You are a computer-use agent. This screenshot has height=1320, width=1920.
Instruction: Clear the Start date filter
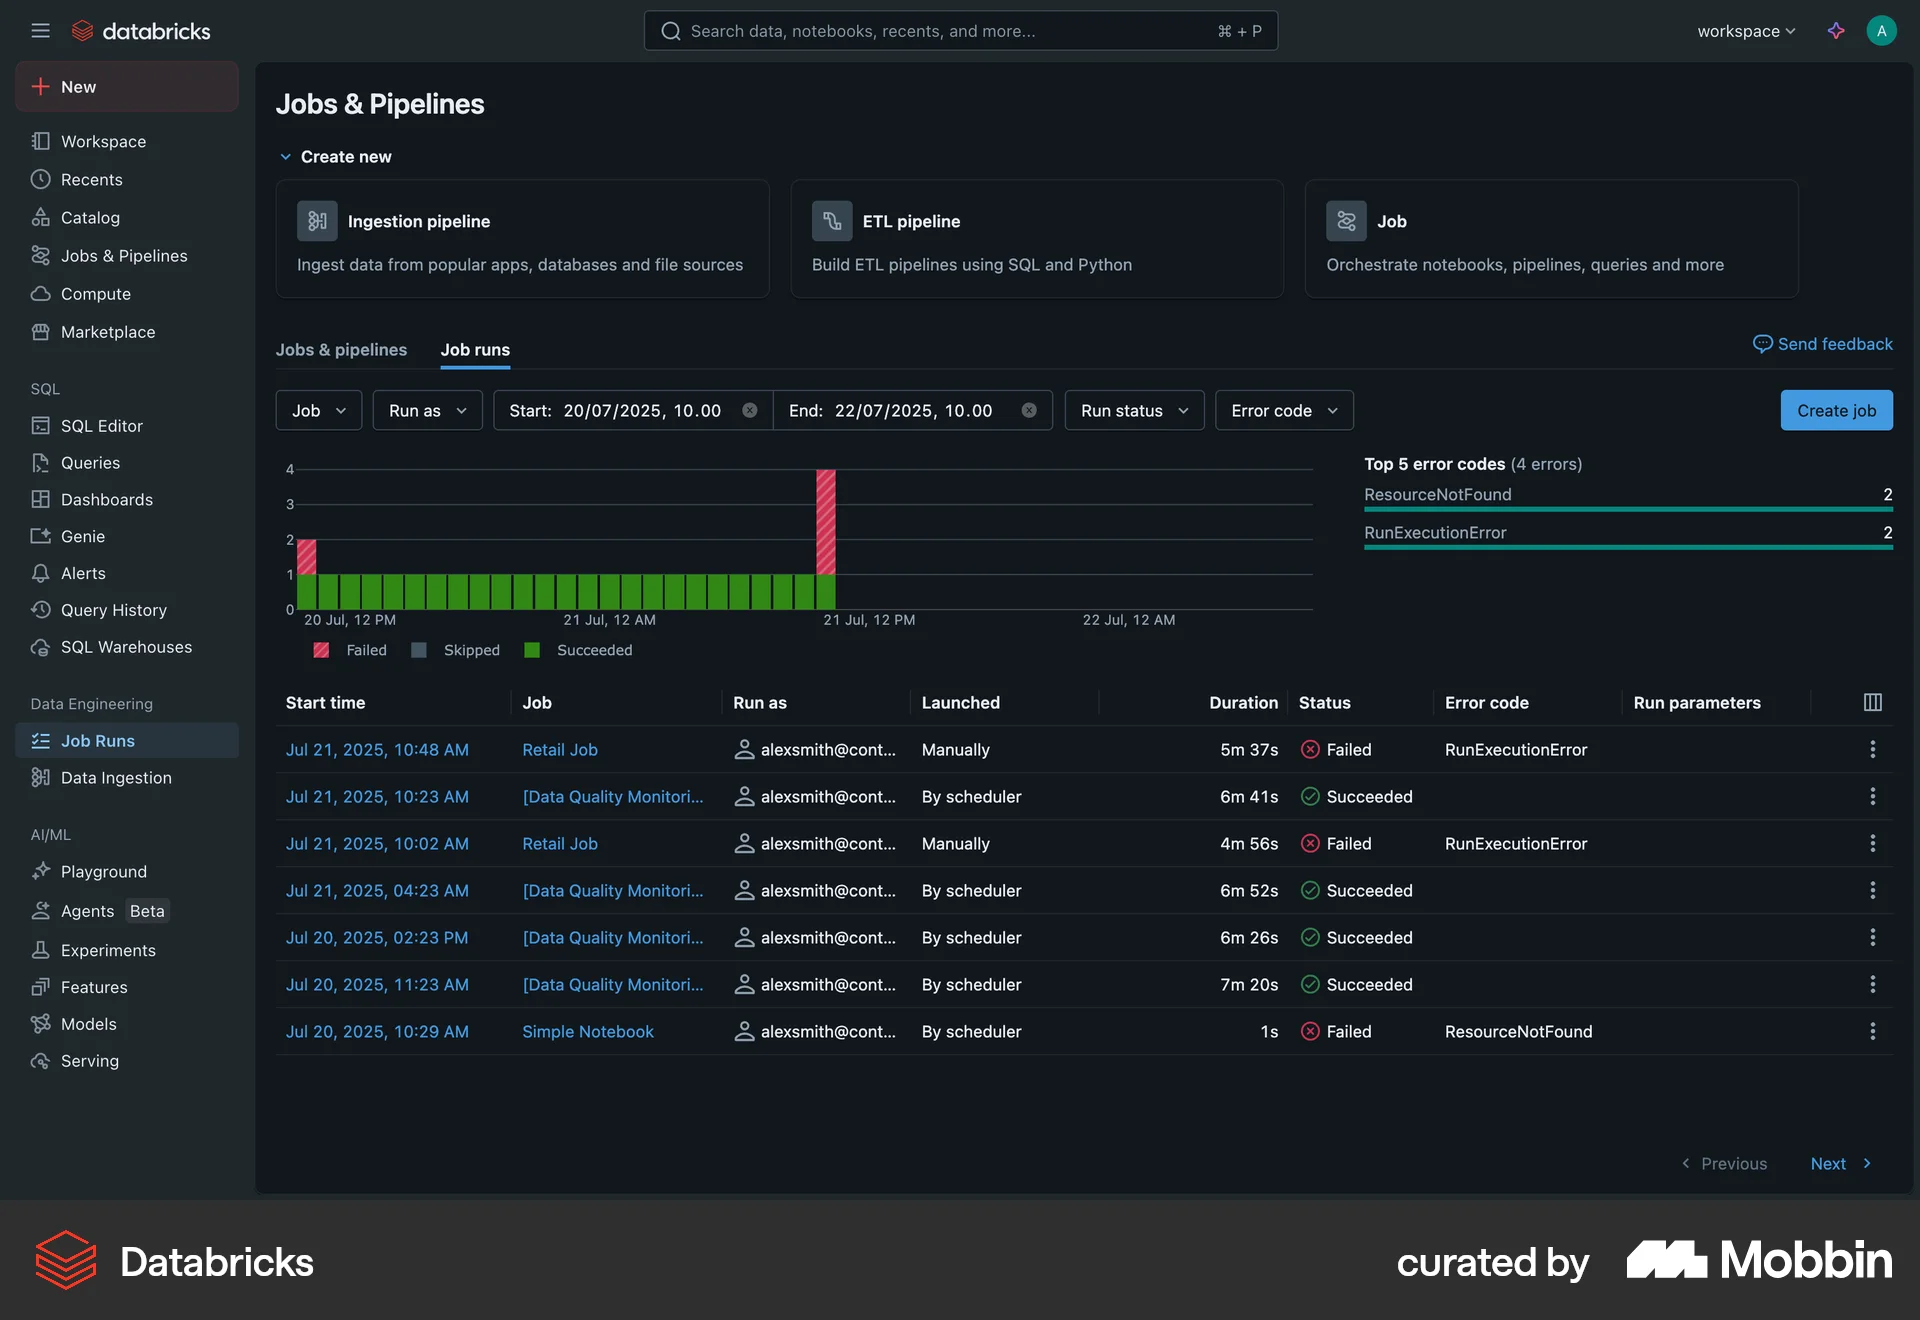click(x=750, y=410)
